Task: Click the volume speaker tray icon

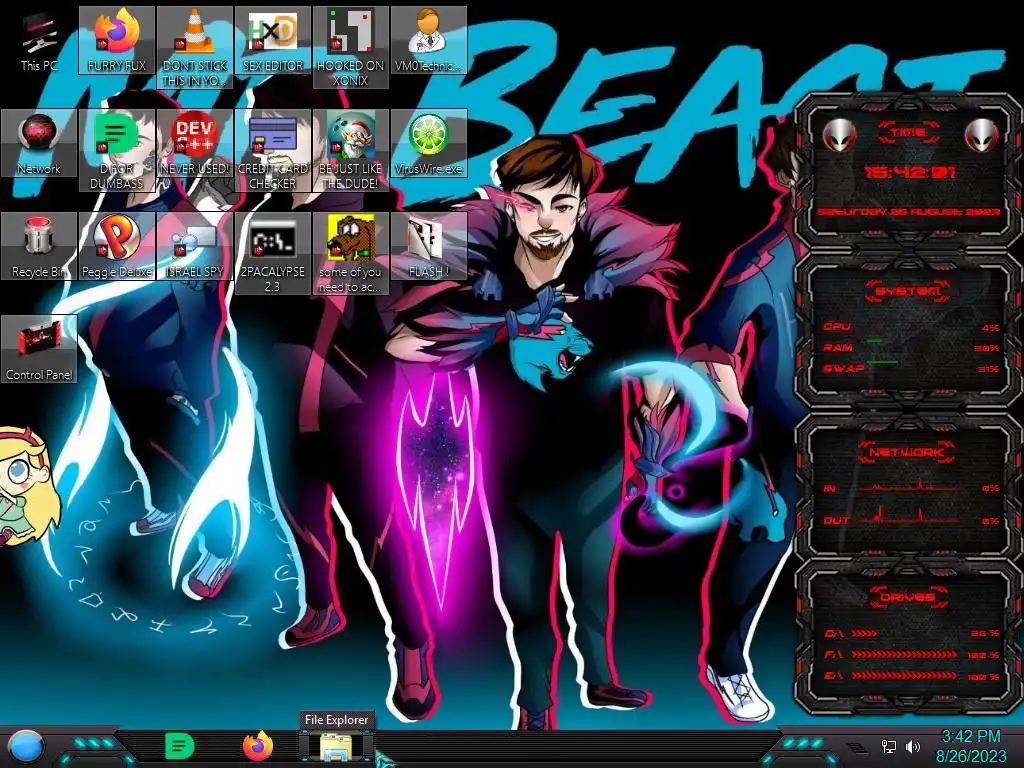Action: (913, 746)
